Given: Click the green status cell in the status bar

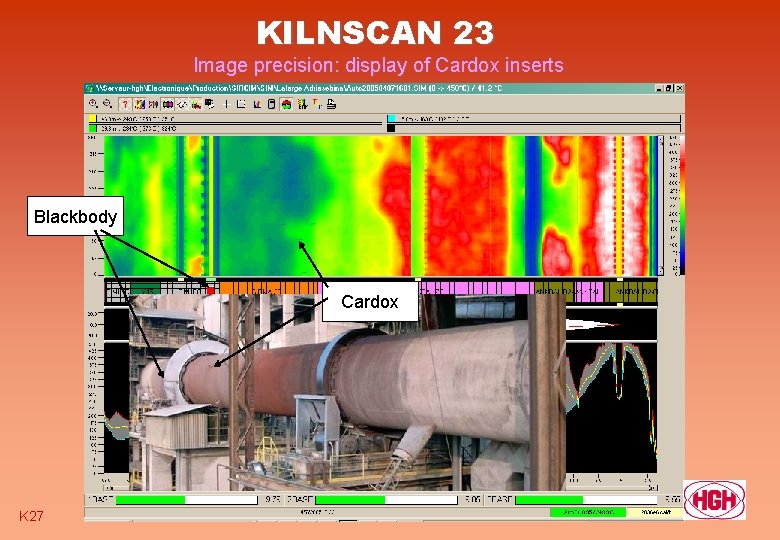Looking at the screenshot, I should (x=587, y=512).
